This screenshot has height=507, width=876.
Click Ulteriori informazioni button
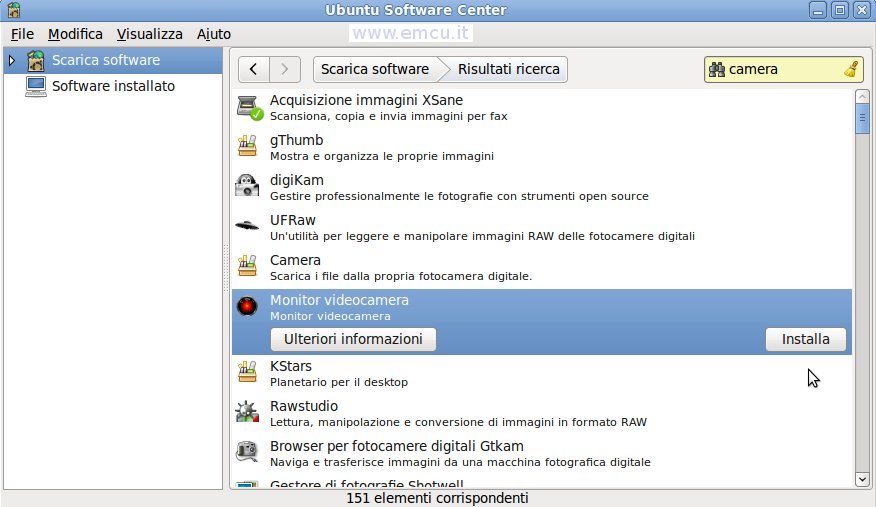[x=353, y=339]
